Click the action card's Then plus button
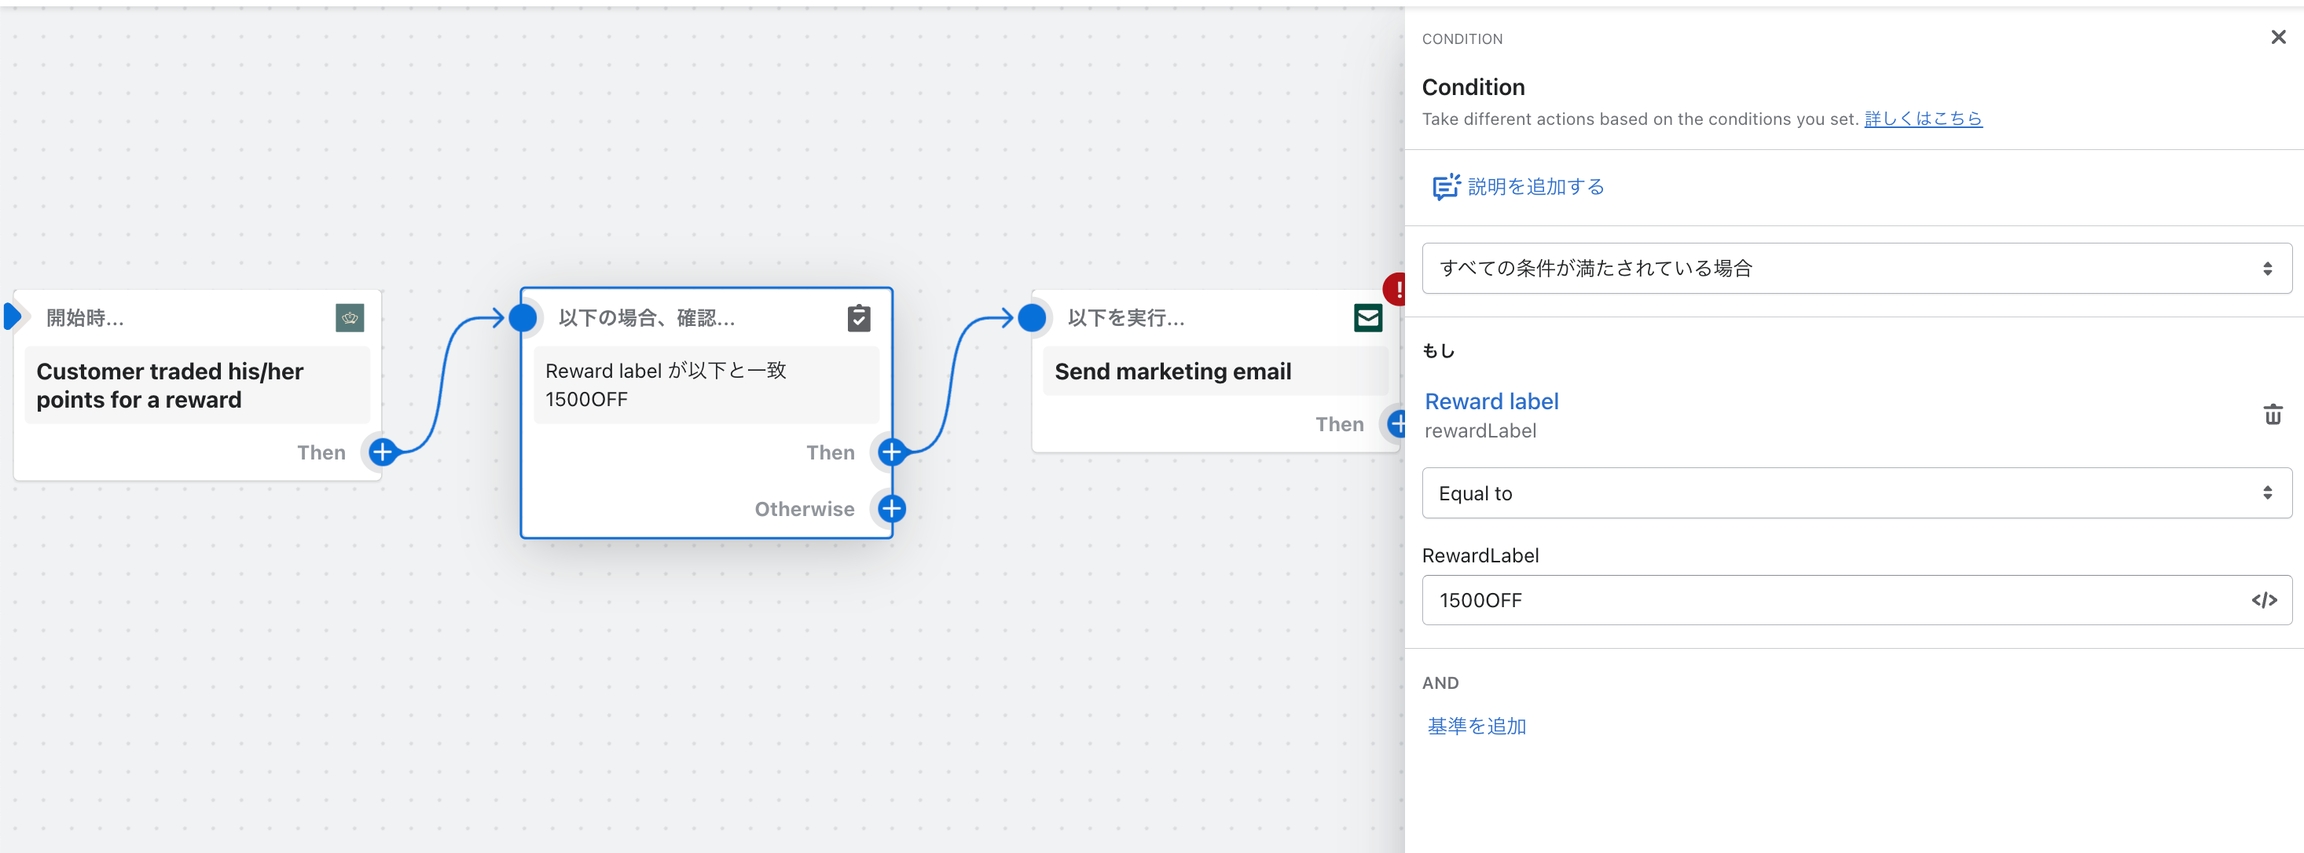 pos(1396,424)
